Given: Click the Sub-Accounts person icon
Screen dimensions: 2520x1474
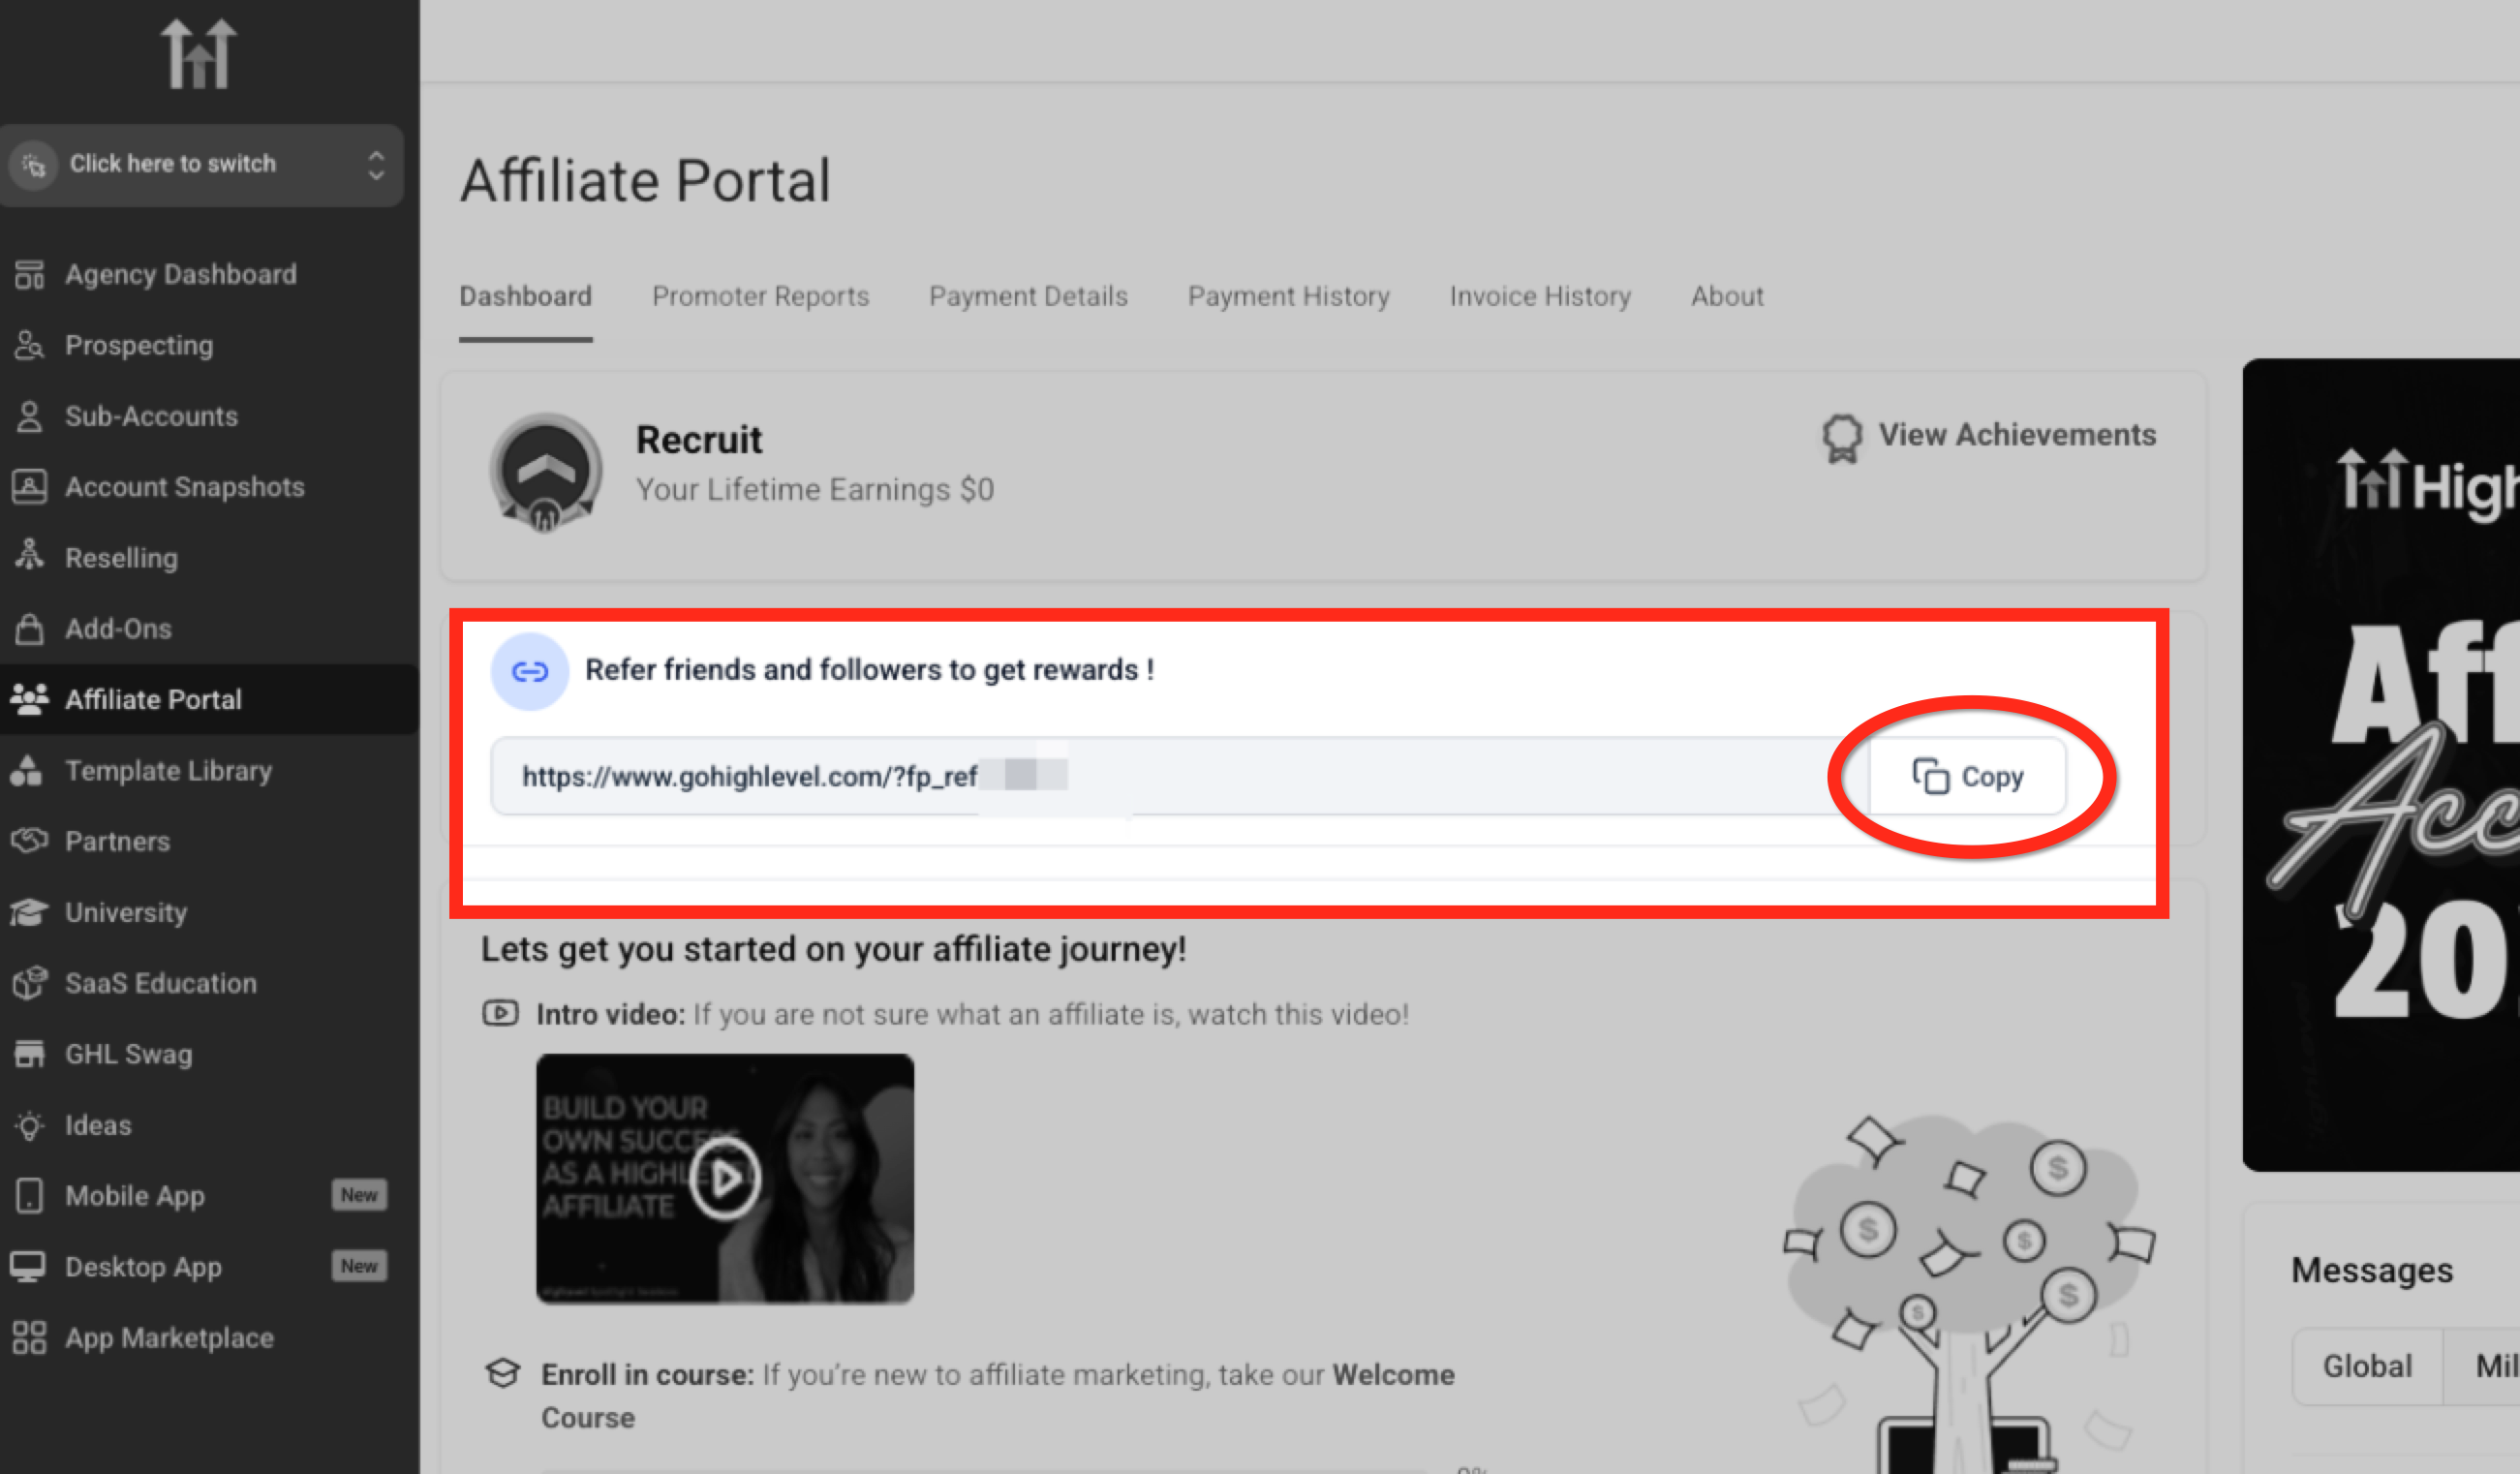Looking at the screenshot, I should [29, 416].
